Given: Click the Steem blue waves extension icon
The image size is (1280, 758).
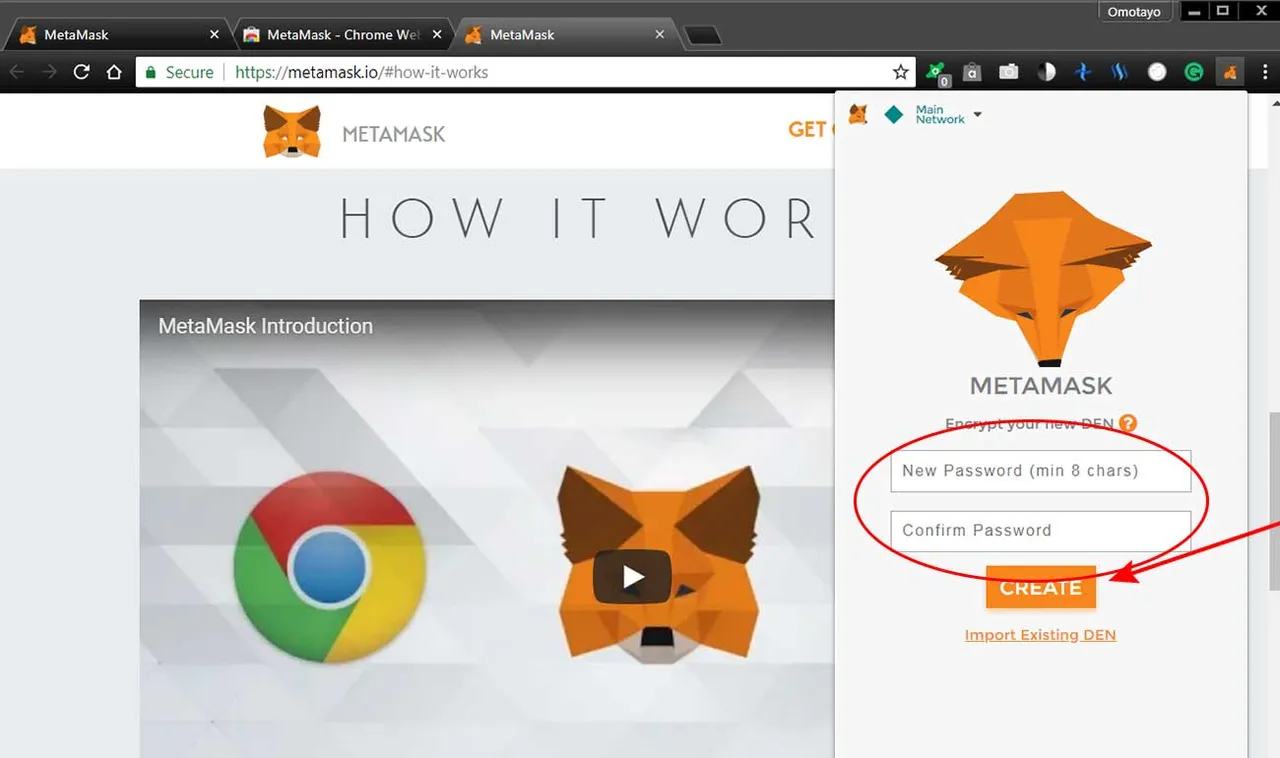Looking at the screenshot, I should [x=1120, y=72].
